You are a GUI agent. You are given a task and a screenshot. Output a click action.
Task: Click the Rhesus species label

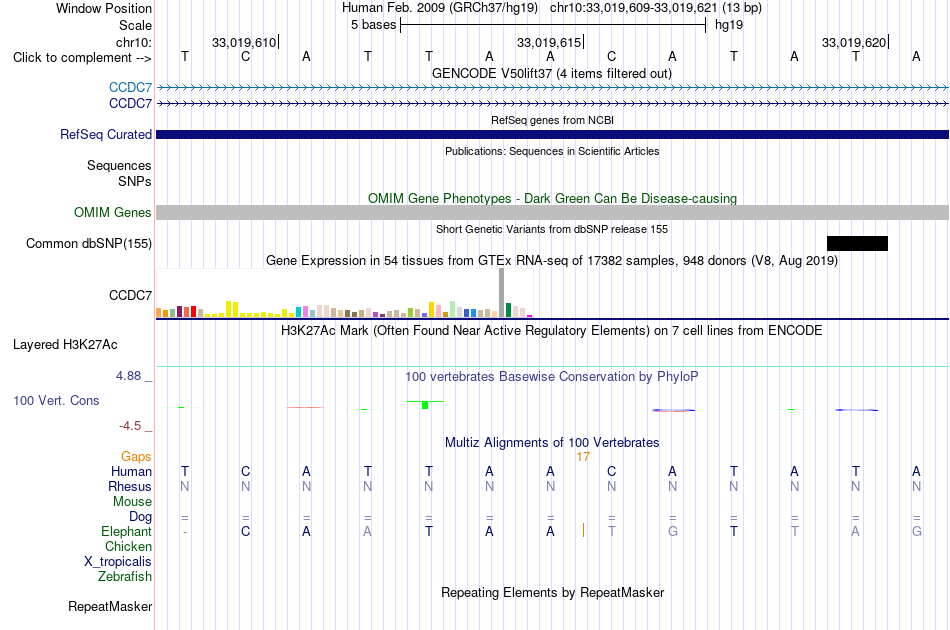(130, 486)
